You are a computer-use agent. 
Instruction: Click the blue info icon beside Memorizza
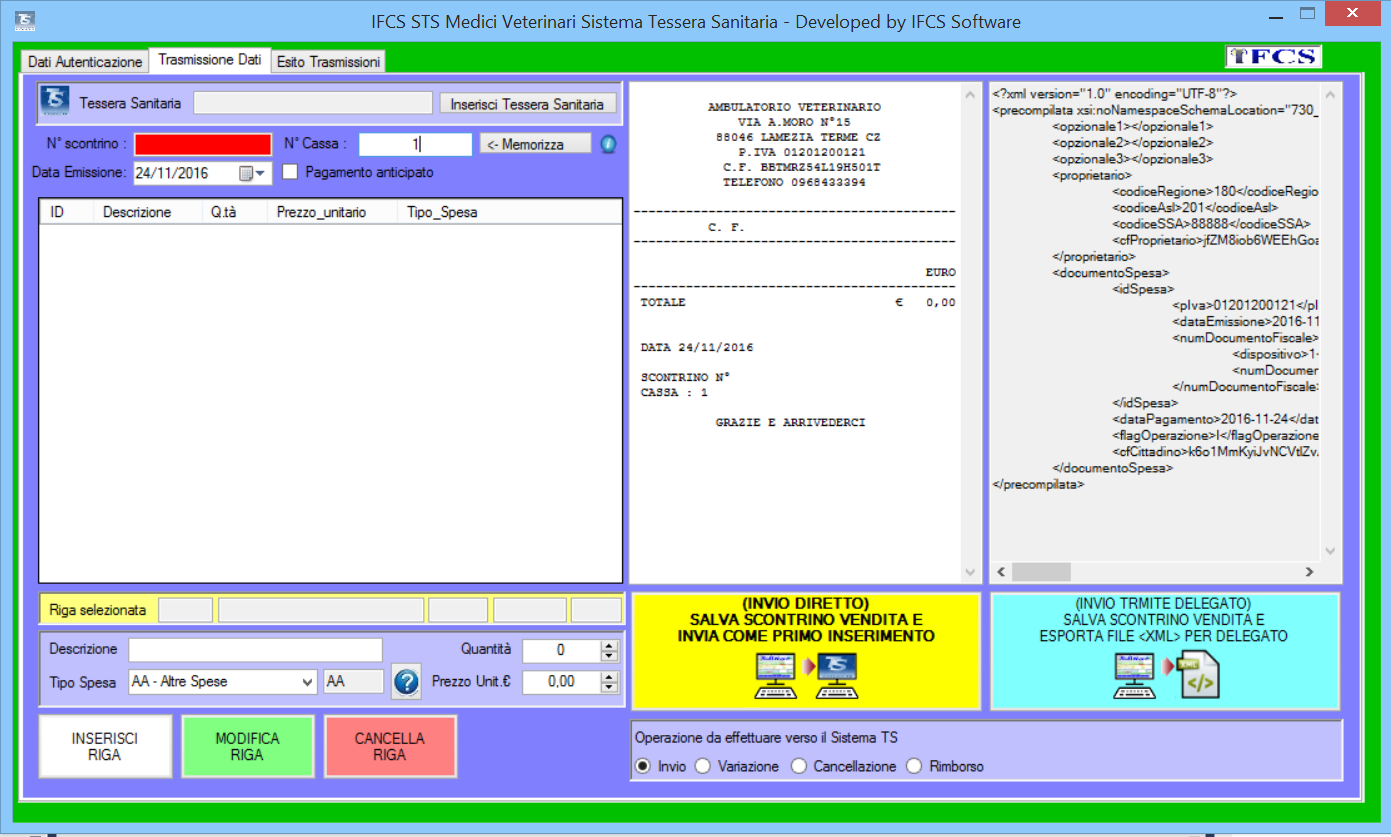coord(608,144)
